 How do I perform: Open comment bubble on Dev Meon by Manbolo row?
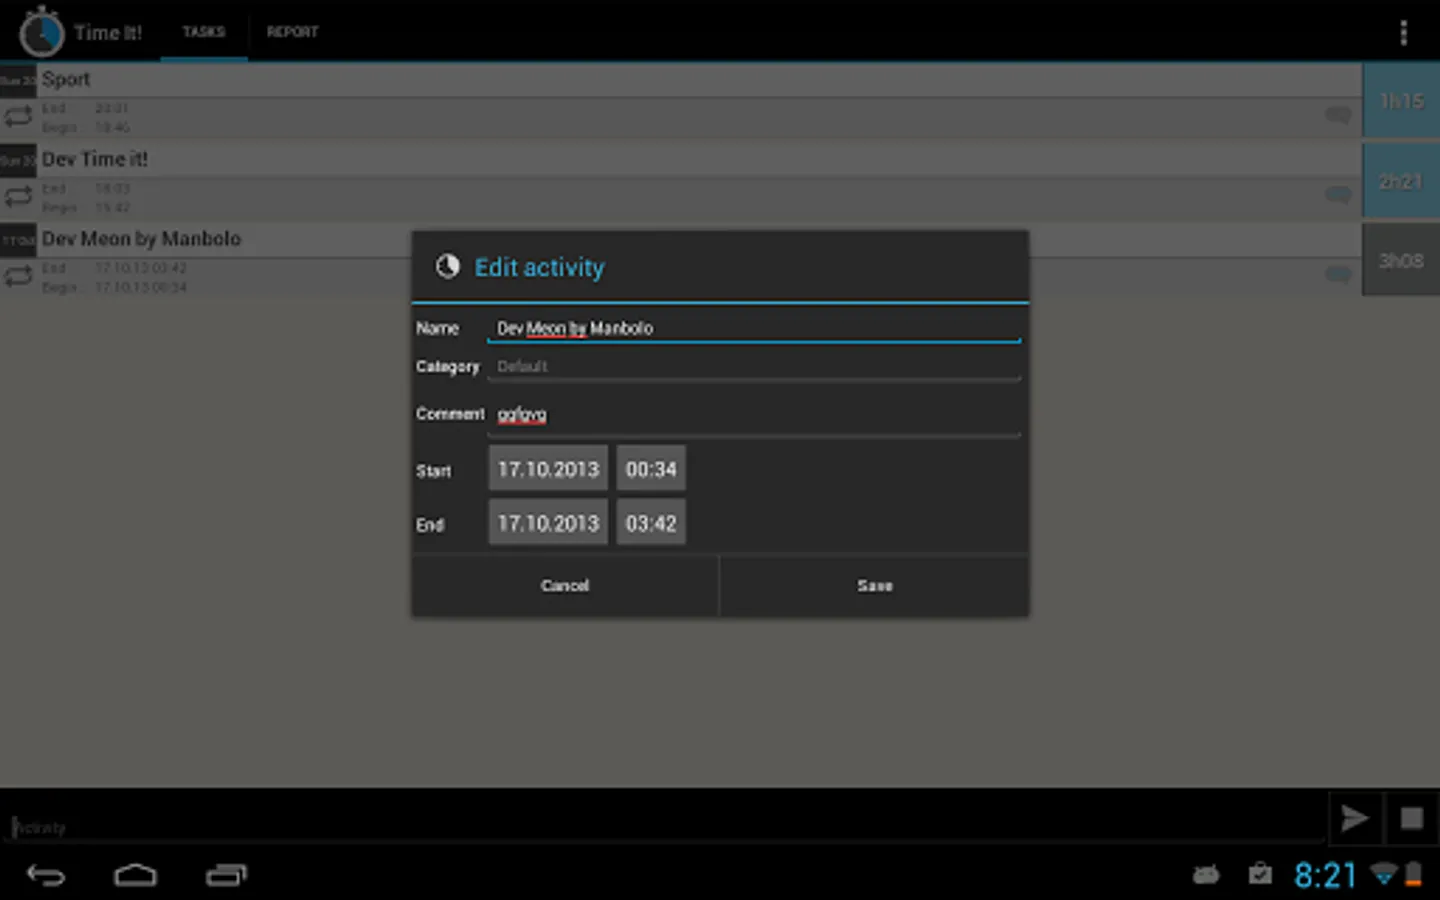[x=1338, y=274]
